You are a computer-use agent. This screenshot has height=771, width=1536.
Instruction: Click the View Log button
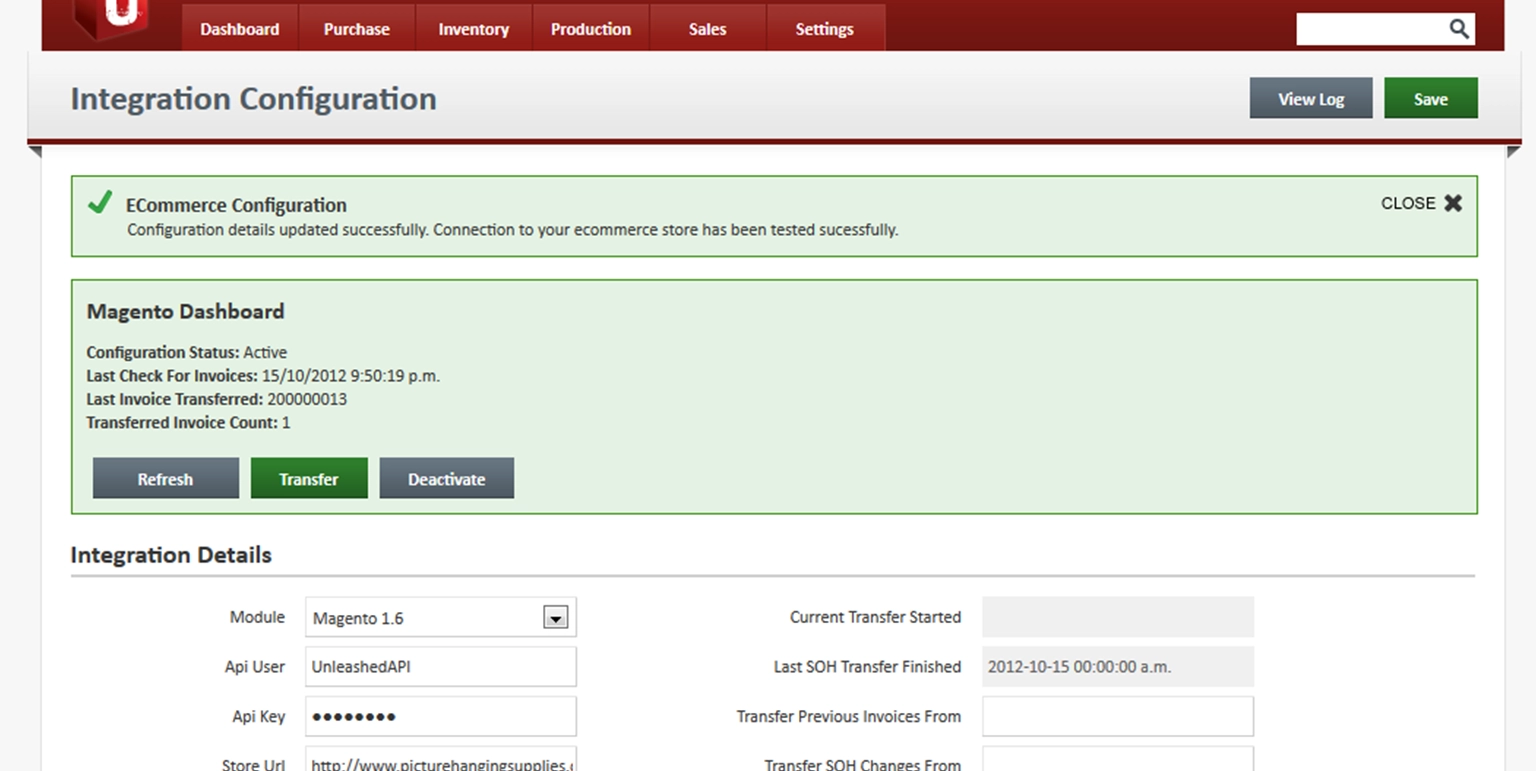coord(1311,99)
